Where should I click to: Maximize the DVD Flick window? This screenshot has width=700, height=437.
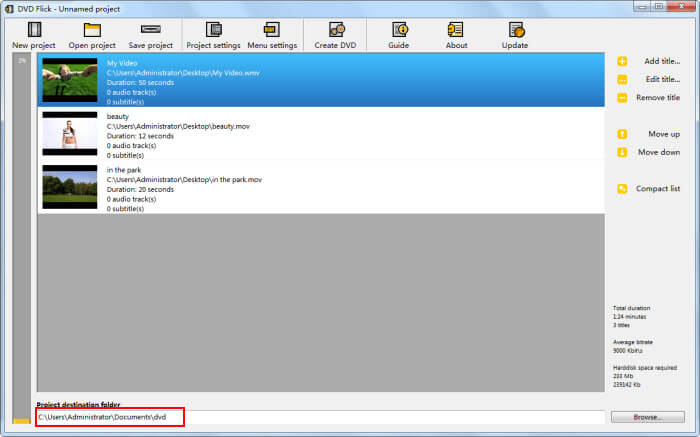[x=659, y=7]
